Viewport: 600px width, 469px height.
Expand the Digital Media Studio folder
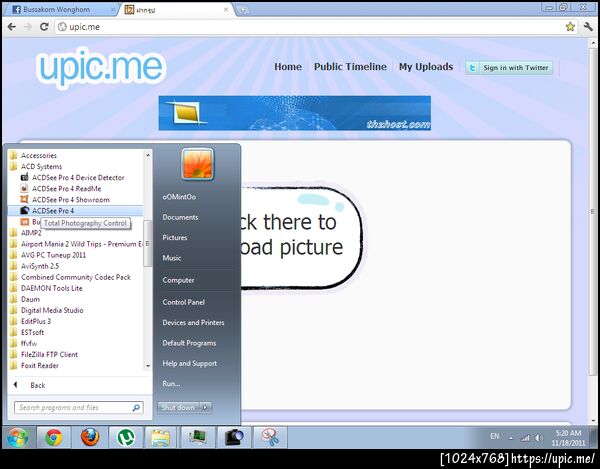pos(52,311)
